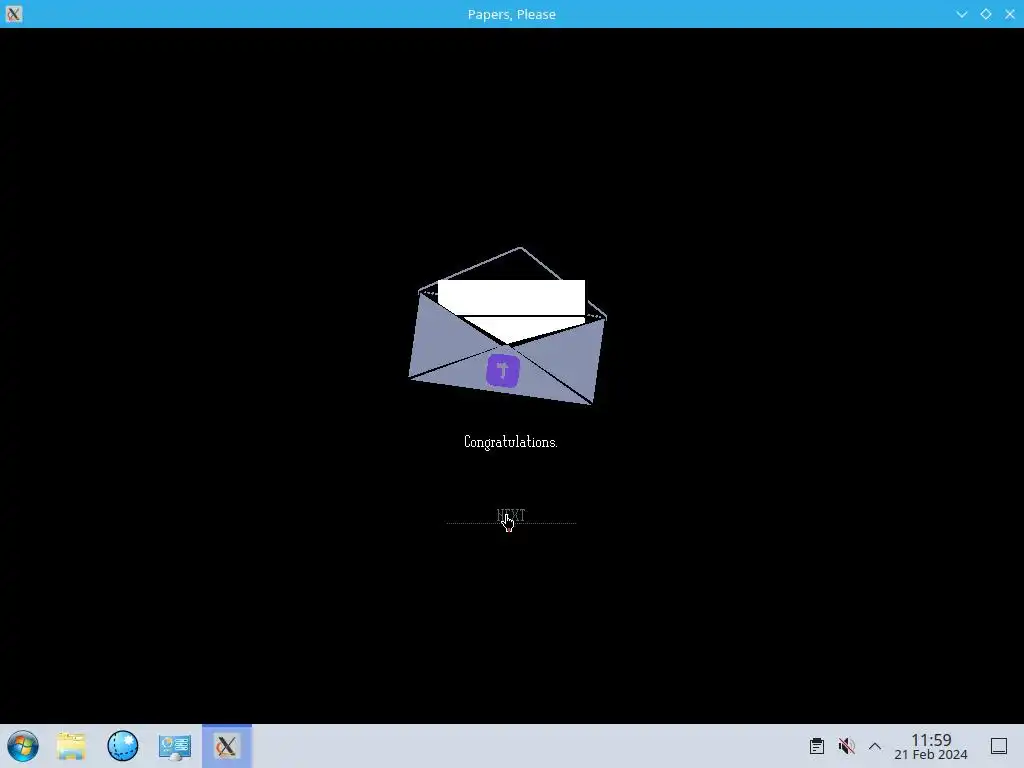This screenshot has height=768, width=1024.
Task: Open the file manager from the taskbar
Action: (x=71, y=746)
